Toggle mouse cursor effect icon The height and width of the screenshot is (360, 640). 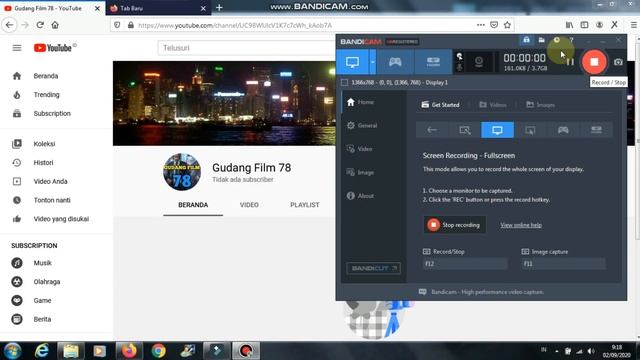(x=460, y=56)
